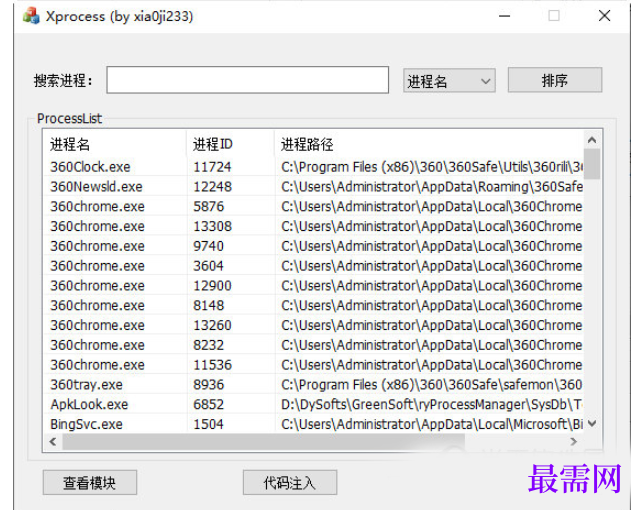Select the 360Newsld.exe process row
The height and width of the screenshot is (510, 640).
click(x=313, y=186)
